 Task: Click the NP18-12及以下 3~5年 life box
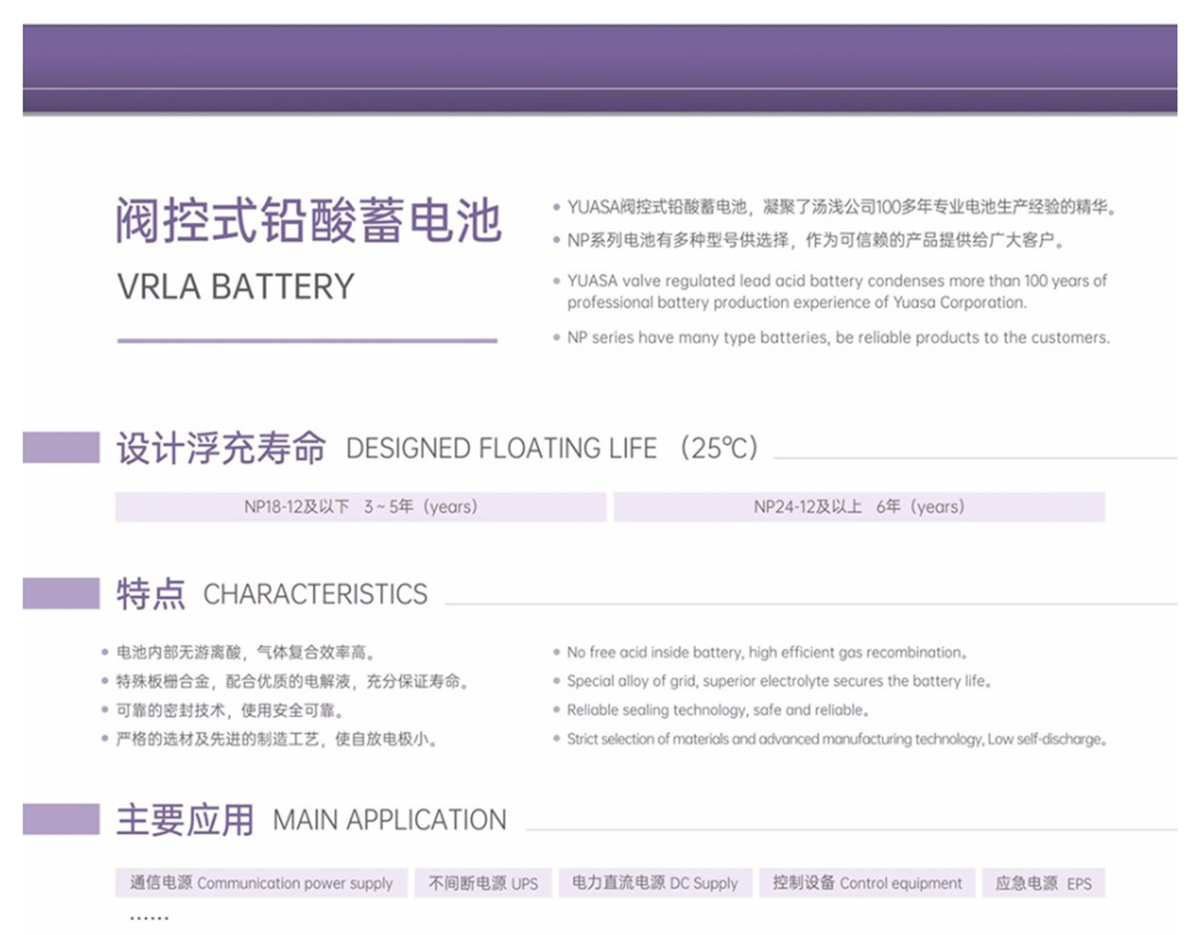[360, 507]
